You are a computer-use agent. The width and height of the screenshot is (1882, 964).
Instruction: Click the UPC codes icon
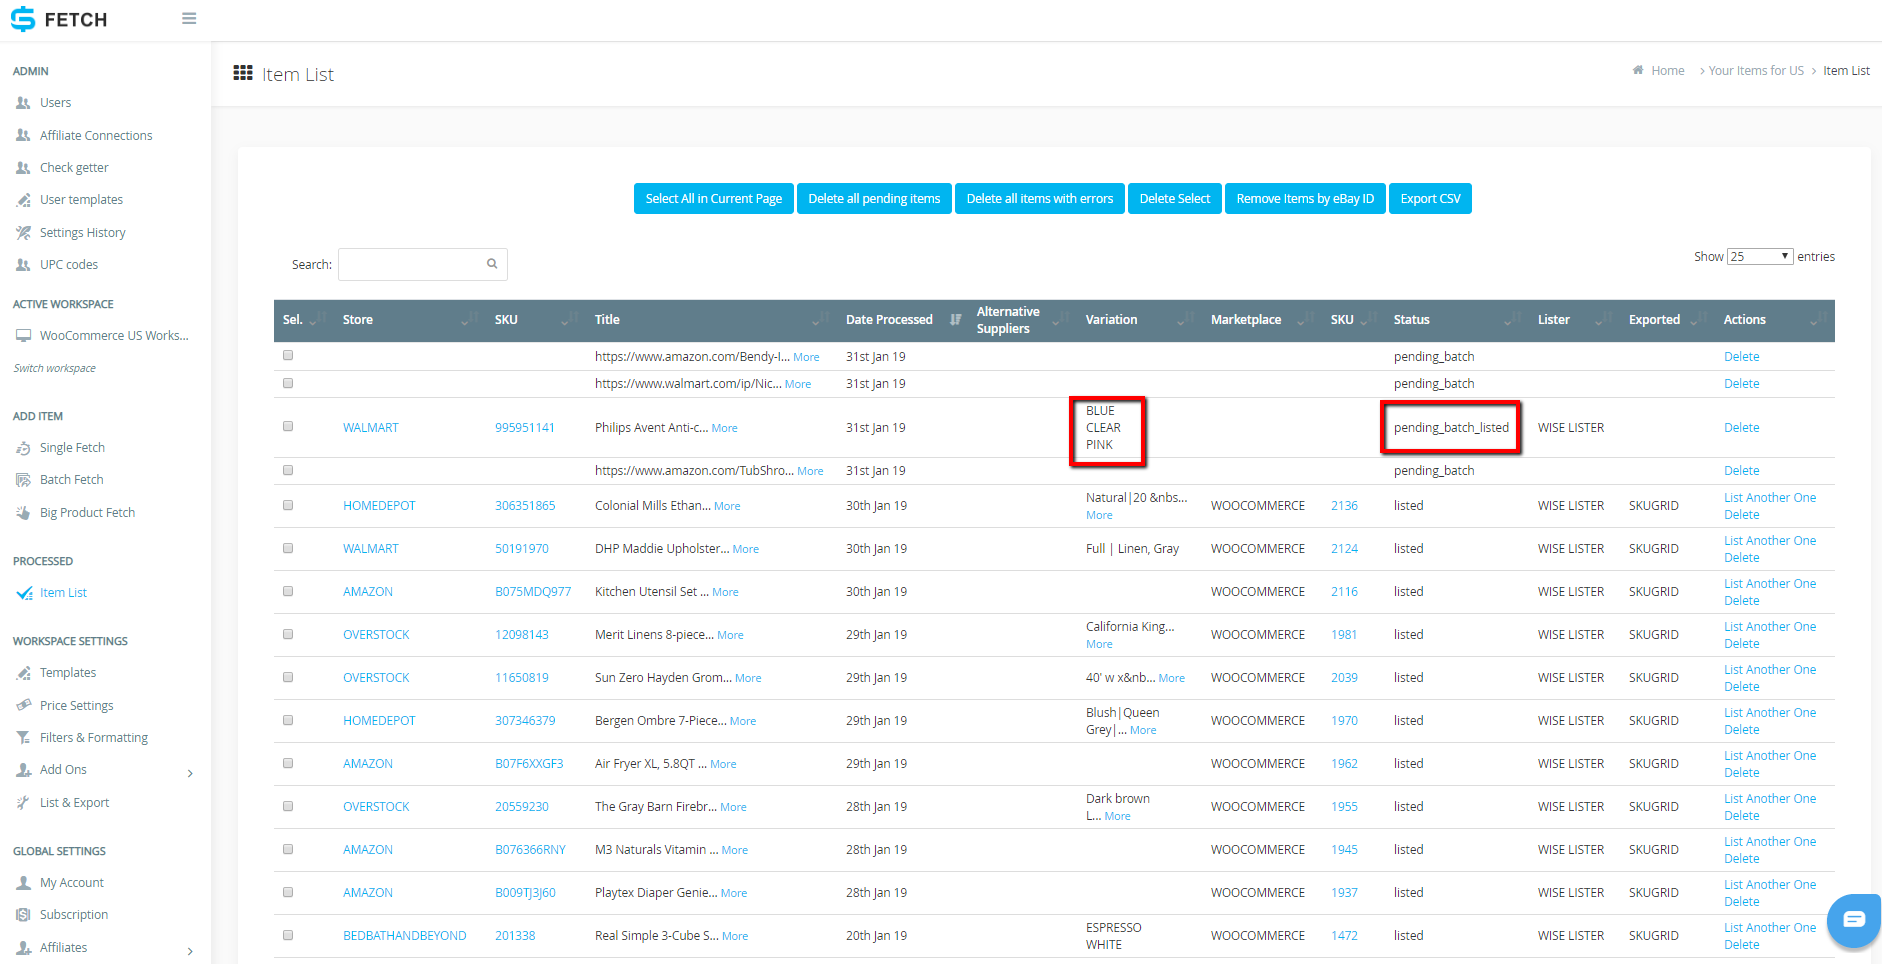coord(23,265)
